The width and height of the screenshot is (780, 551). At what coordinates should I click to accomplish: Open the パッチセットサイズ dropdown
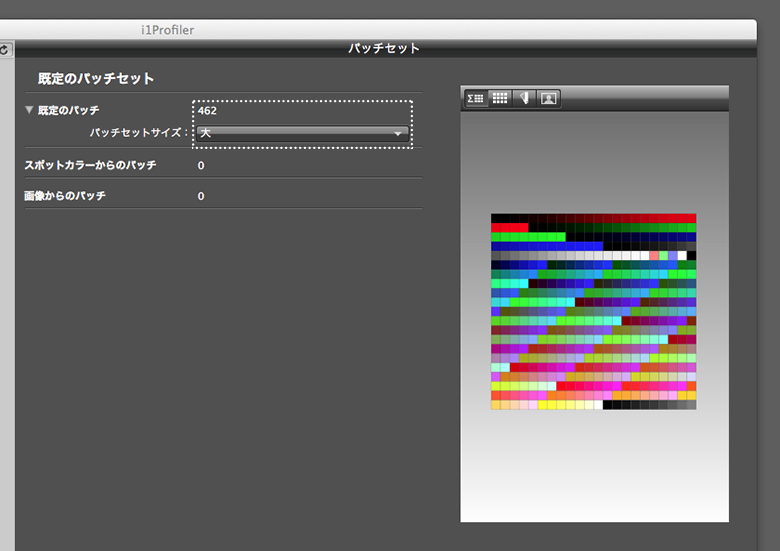pos(301,132)
